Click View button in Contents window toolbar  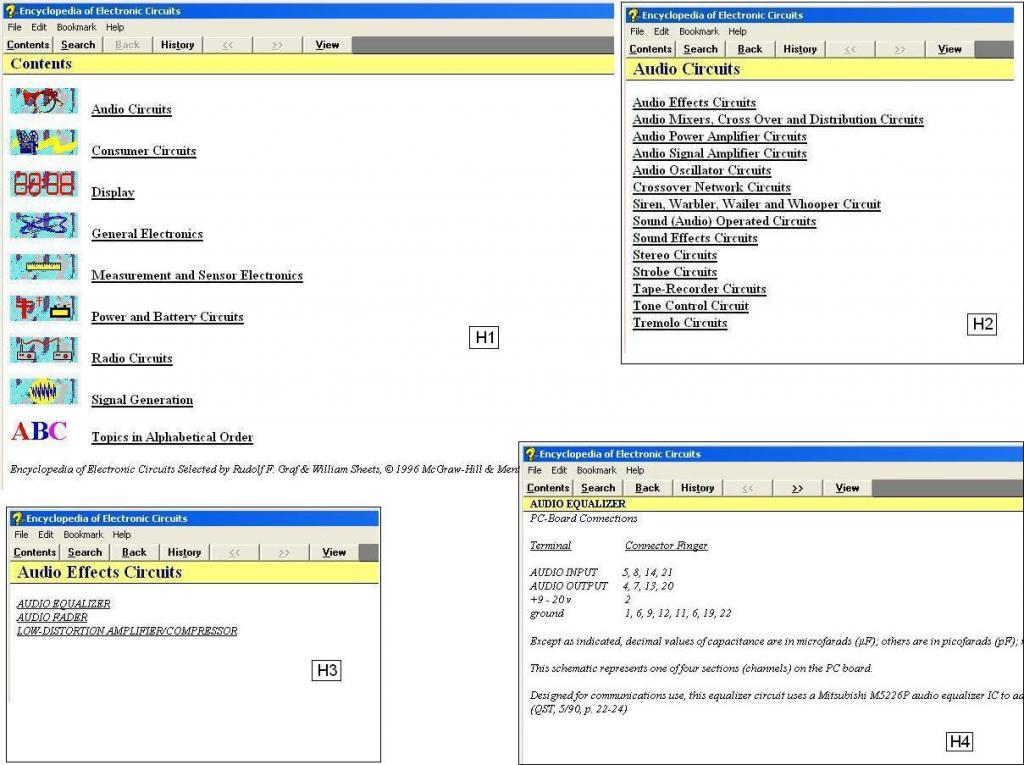[x=327, y=44]
